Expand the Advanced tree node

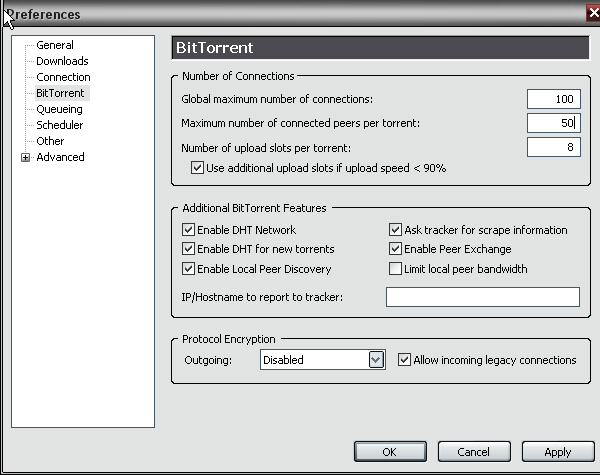(25, 158)
